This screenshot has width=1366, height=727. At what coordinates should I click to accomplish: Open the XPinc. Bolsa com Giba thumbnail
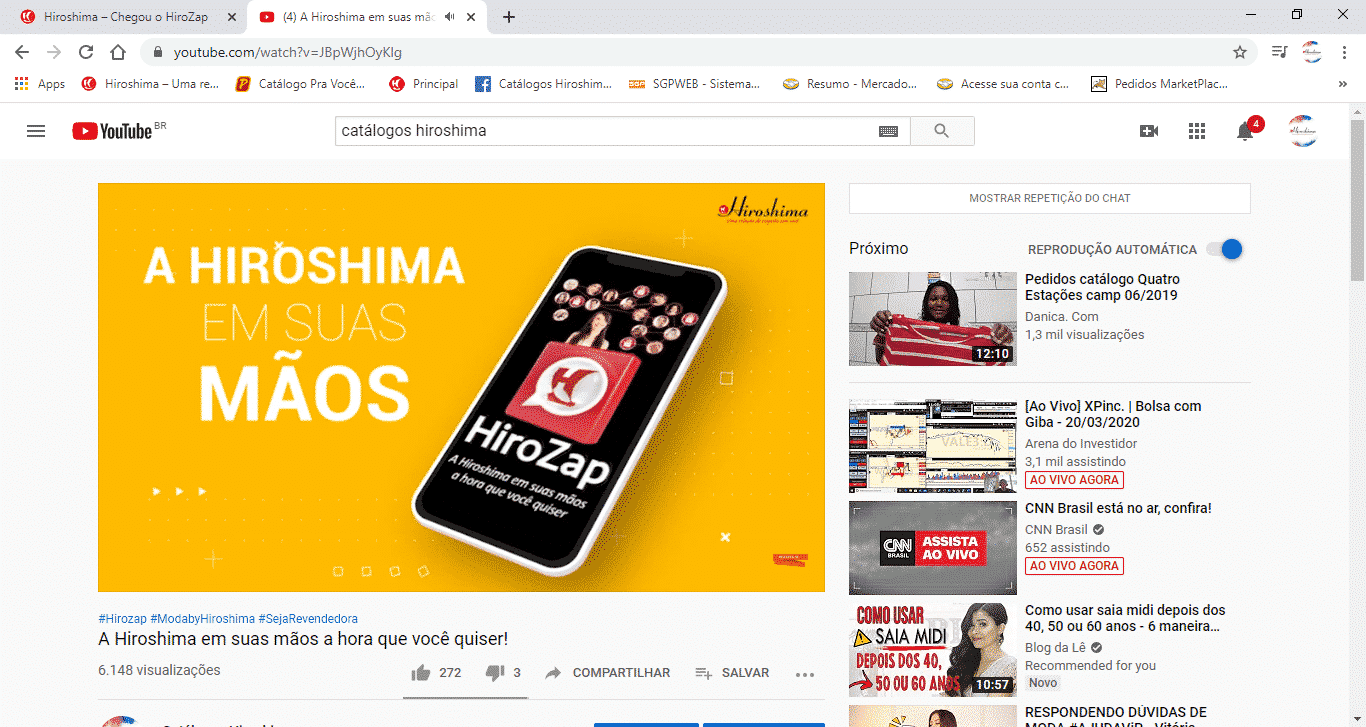(933, 447)
